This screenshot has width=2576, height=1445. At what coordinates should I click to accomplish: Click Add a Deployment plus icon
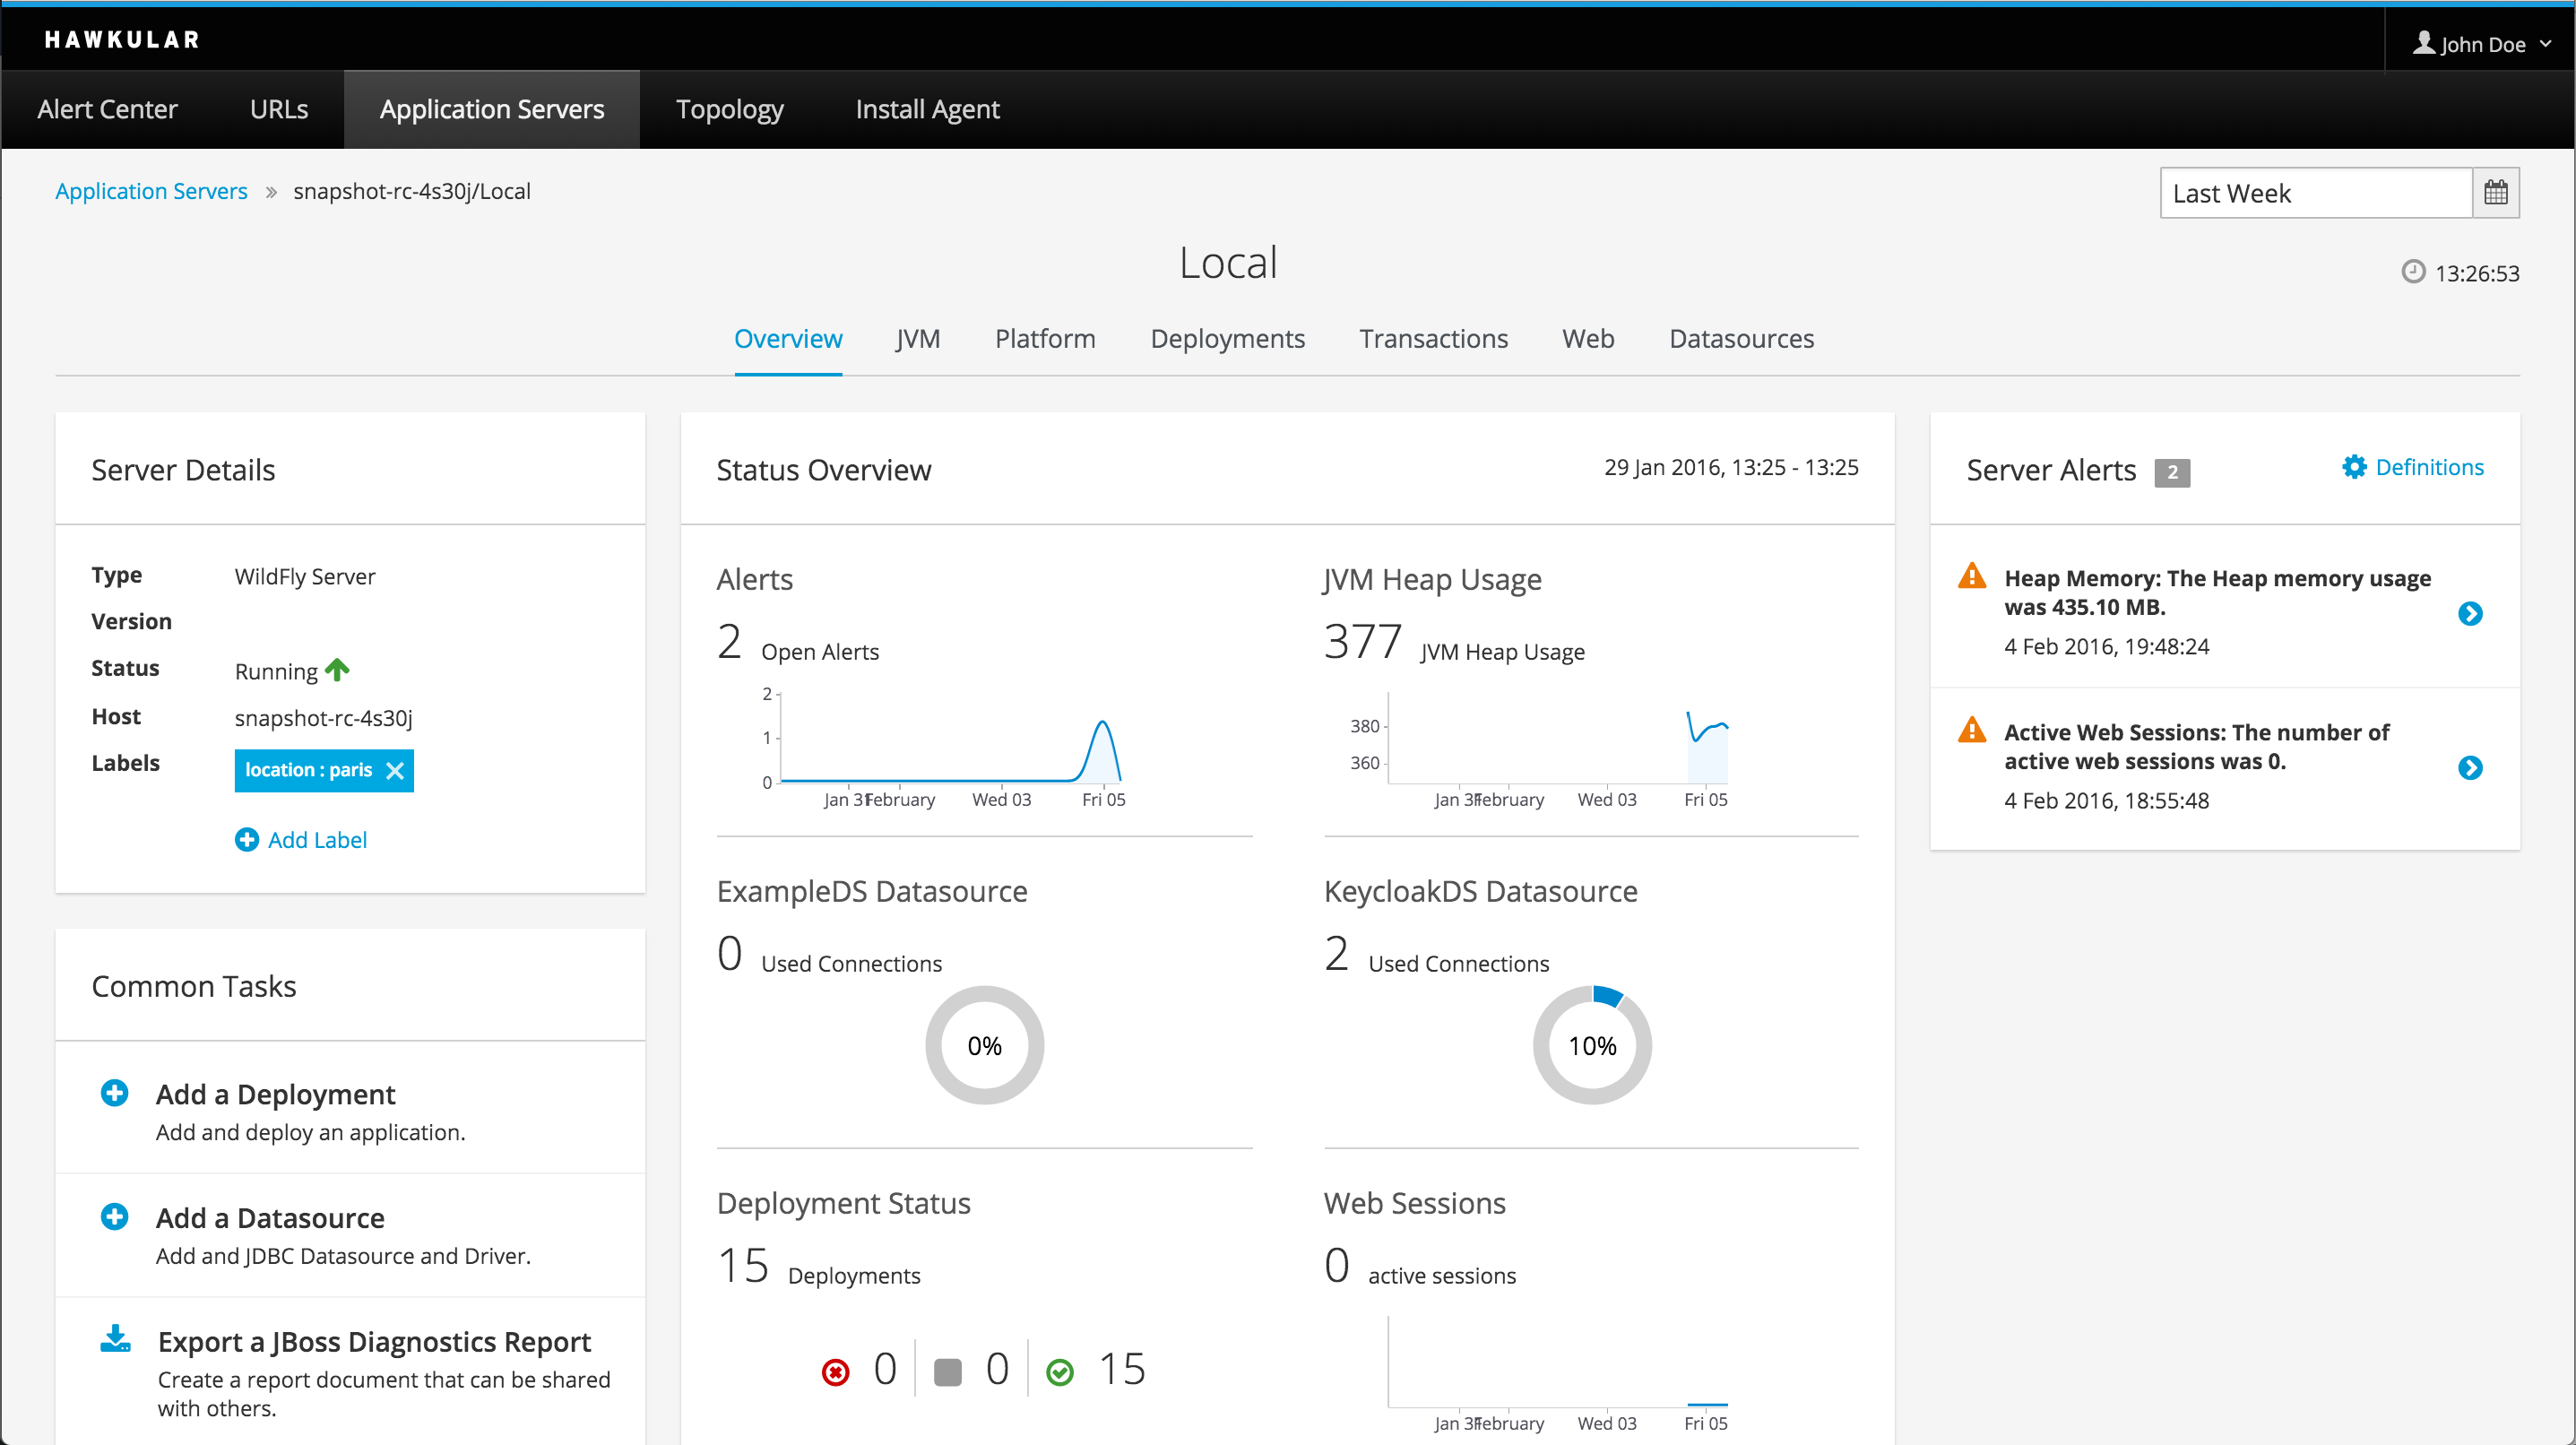(x=115, y=1093)
